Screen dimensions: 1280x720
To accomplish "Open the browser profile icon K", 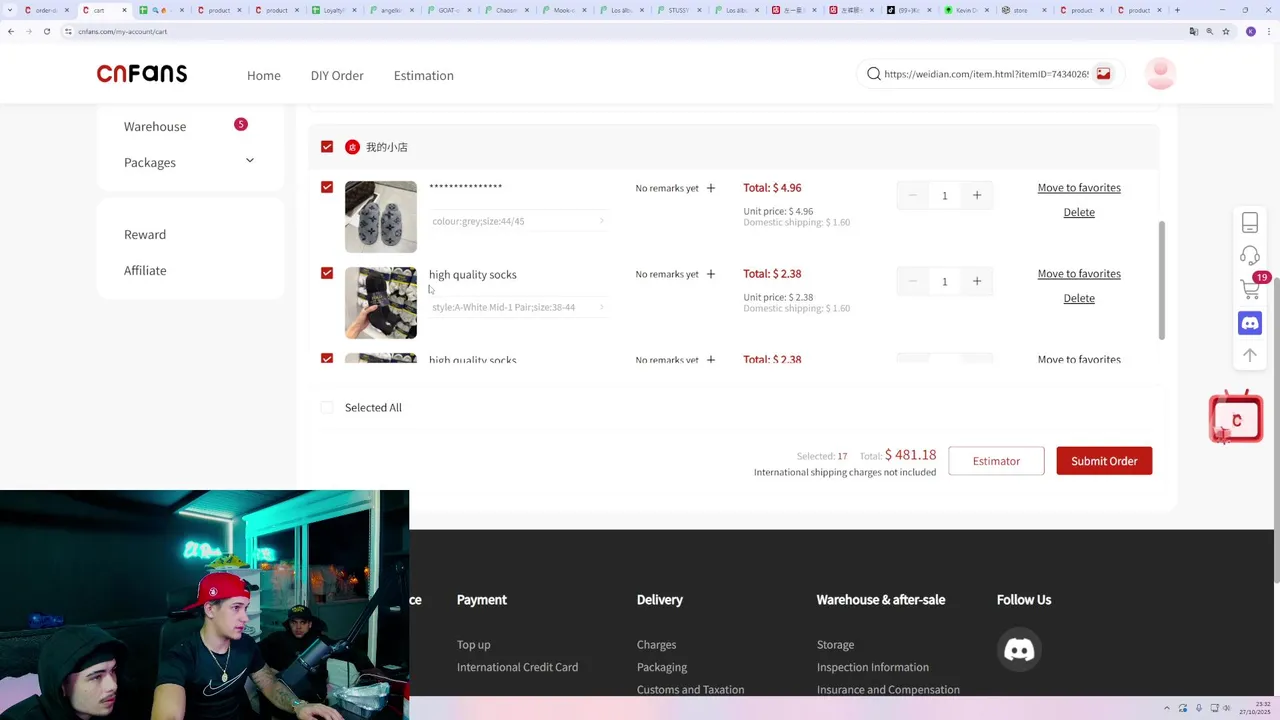I will [1250, 31].
